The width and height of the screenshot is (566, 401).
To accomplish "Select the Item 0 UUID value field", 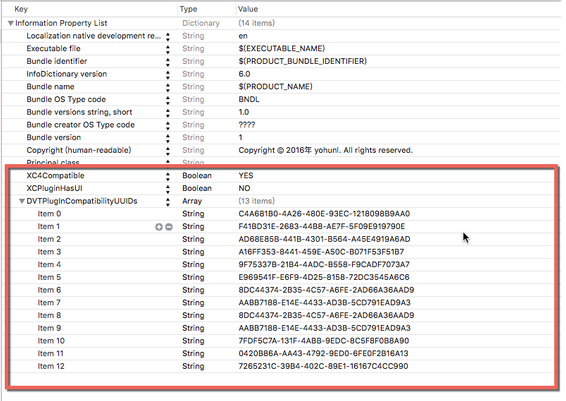I will 324,214.
